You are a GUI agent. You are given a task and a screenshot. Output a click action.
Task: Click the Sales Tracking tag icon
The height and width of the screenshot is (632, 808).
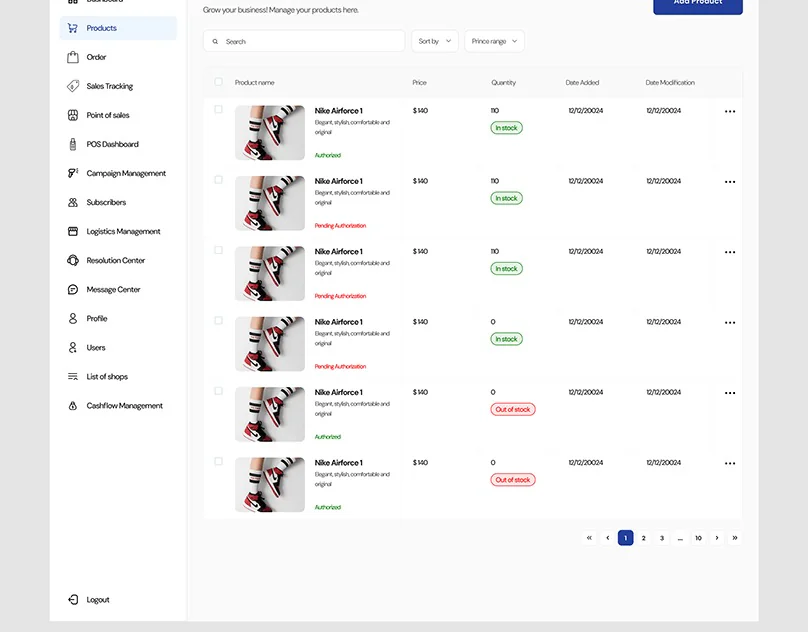tap(73, 86)
